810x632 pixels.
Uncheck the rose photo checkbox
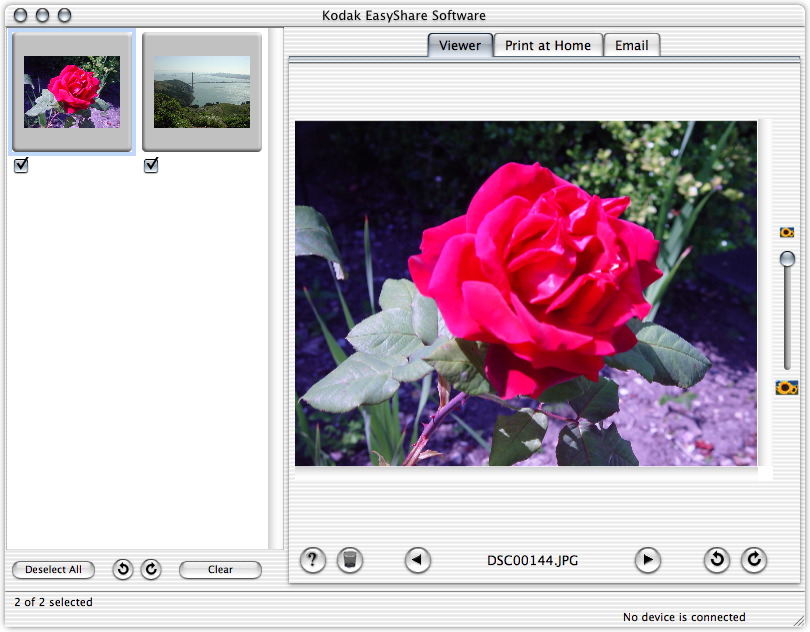click(x=21, y=166)
